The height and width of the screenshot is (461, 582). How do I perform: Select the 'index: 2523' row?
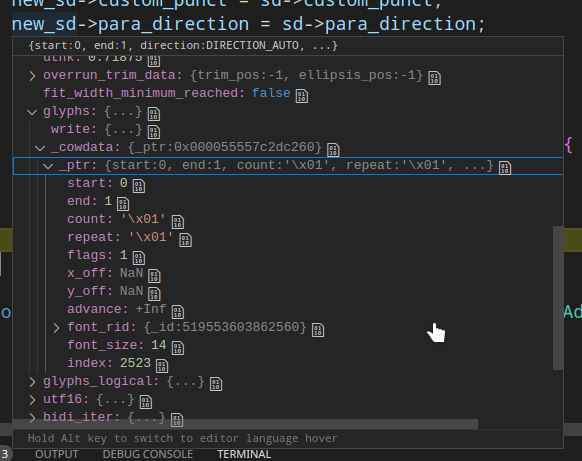point(288,364)
